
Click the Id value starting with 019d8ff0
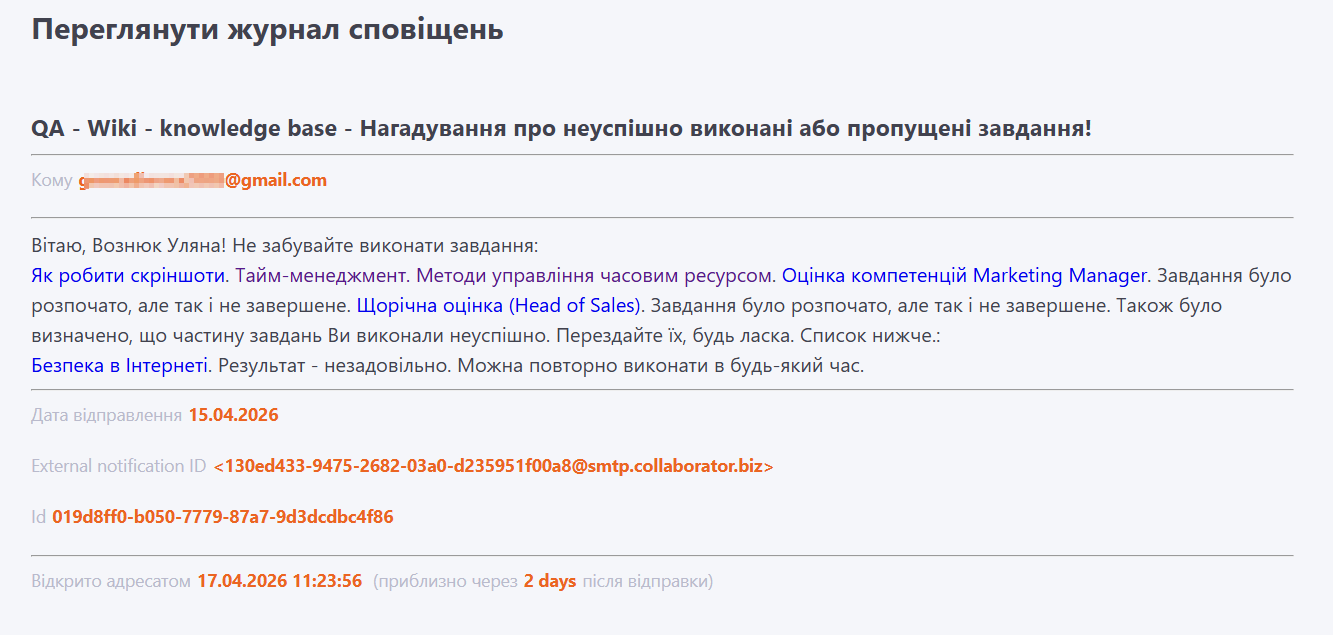222,517
